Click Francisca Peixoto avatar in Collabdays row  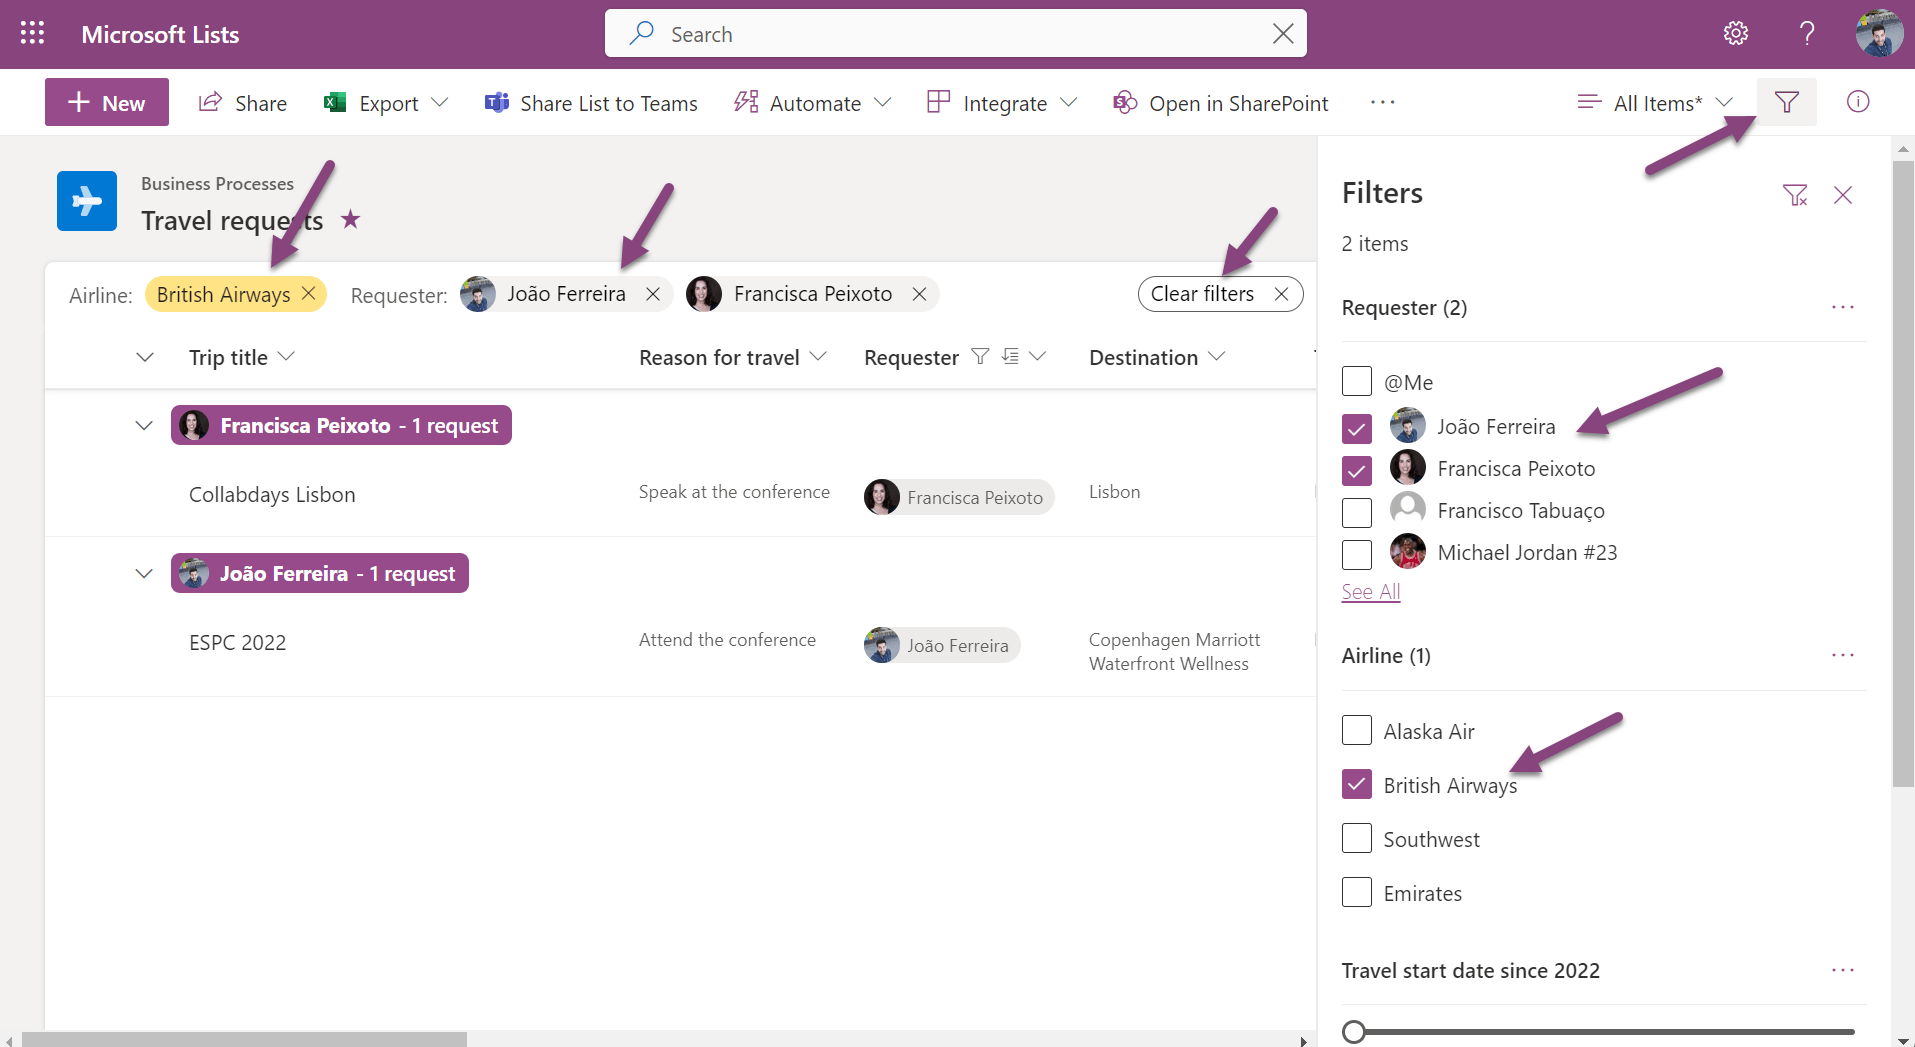(881, 497)
